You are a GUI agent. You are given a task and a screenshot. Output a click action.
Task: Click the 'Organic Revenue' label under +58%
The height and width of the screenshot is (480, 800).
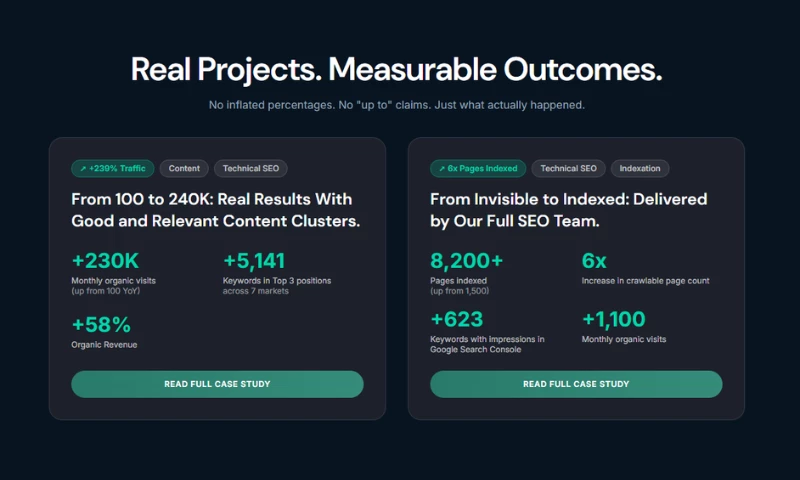pos(104,345)
